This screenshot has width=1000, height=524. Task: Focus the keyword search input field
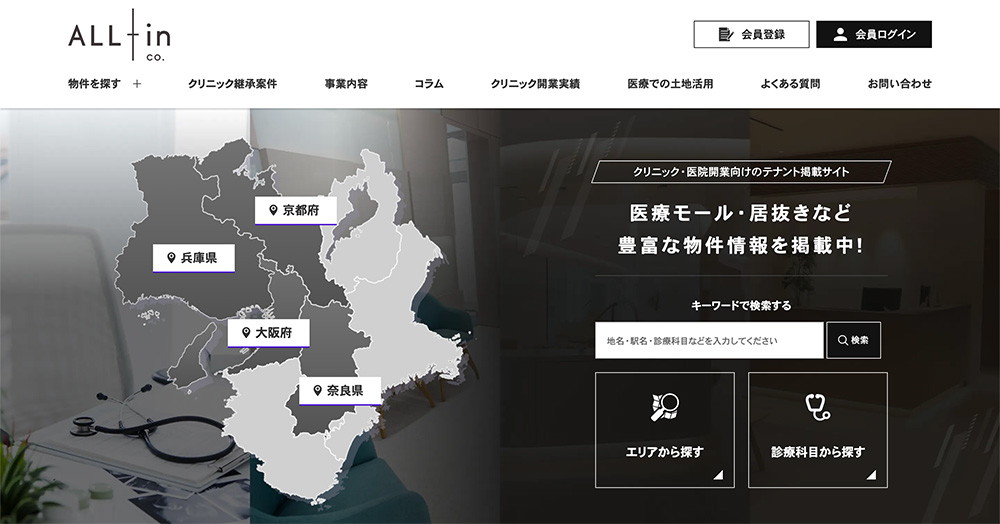[709, 340]
